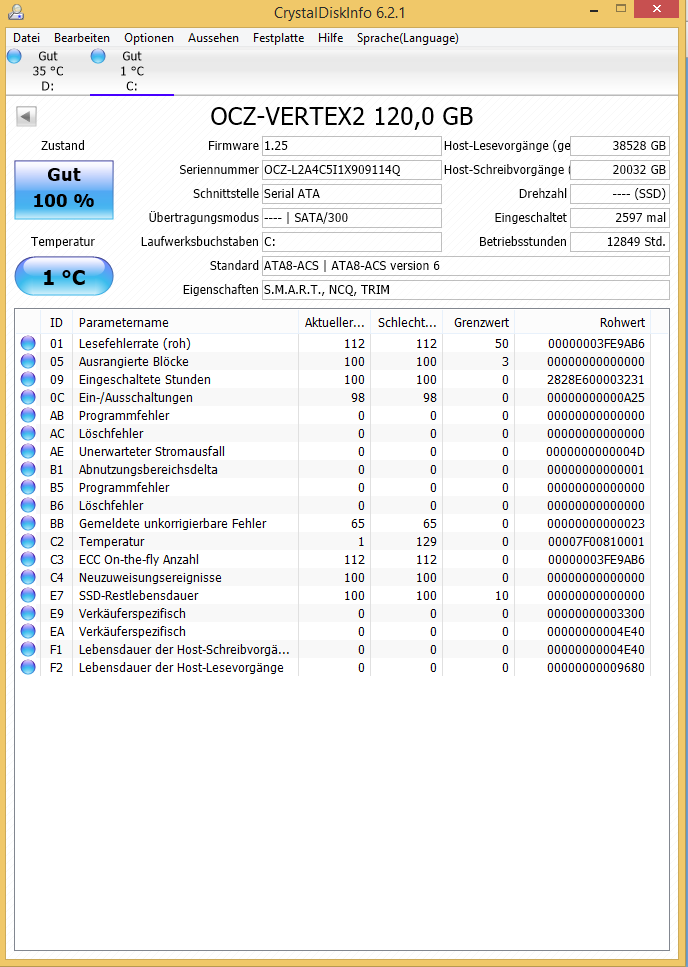Image resolution: width=688 pixels, height=967 pixels.
Task: Click raw value 00000003FE9AB6 in Lesefehlerrate row
Action: tap(596, 344)
